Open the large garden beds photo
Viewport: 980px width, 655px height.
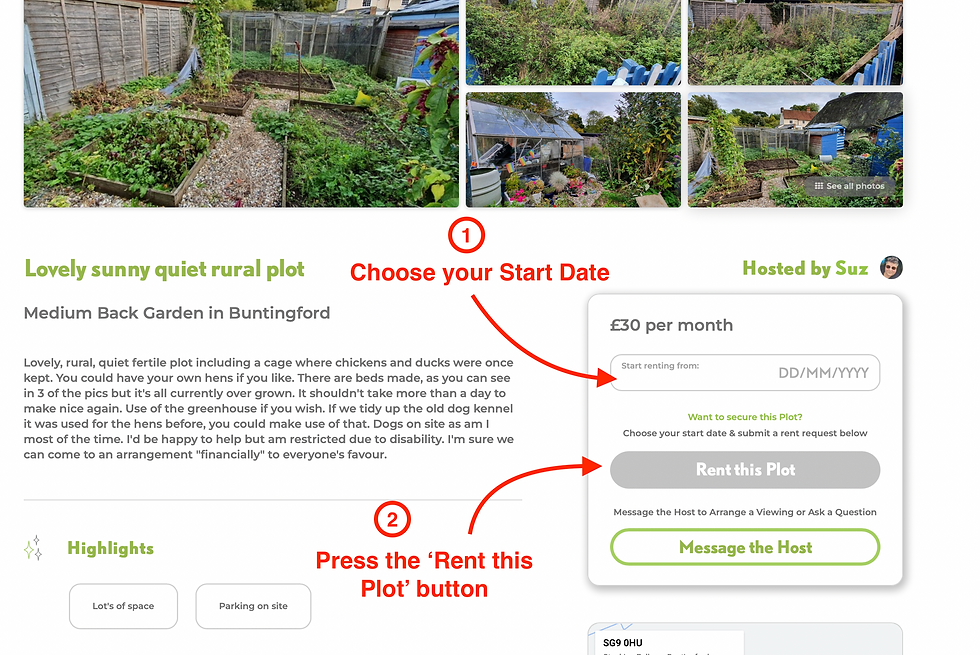[241, 103]
